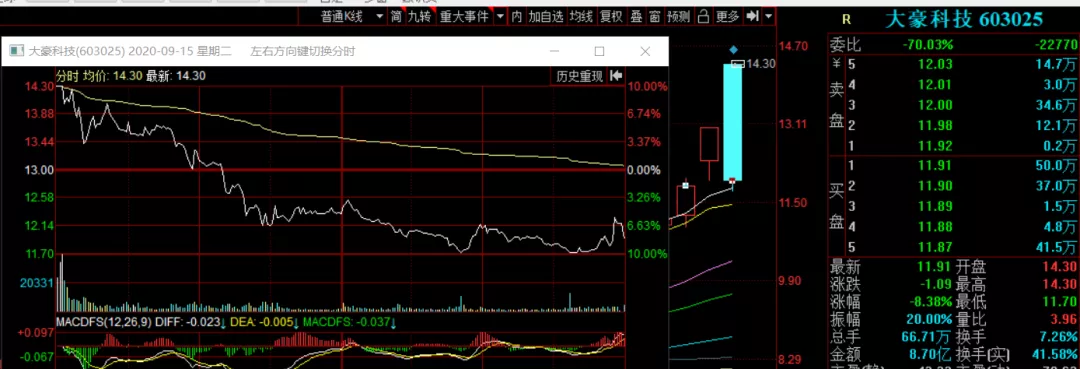Toggle the 九转 indicator
1080x369 pixels.
point(420,16)
